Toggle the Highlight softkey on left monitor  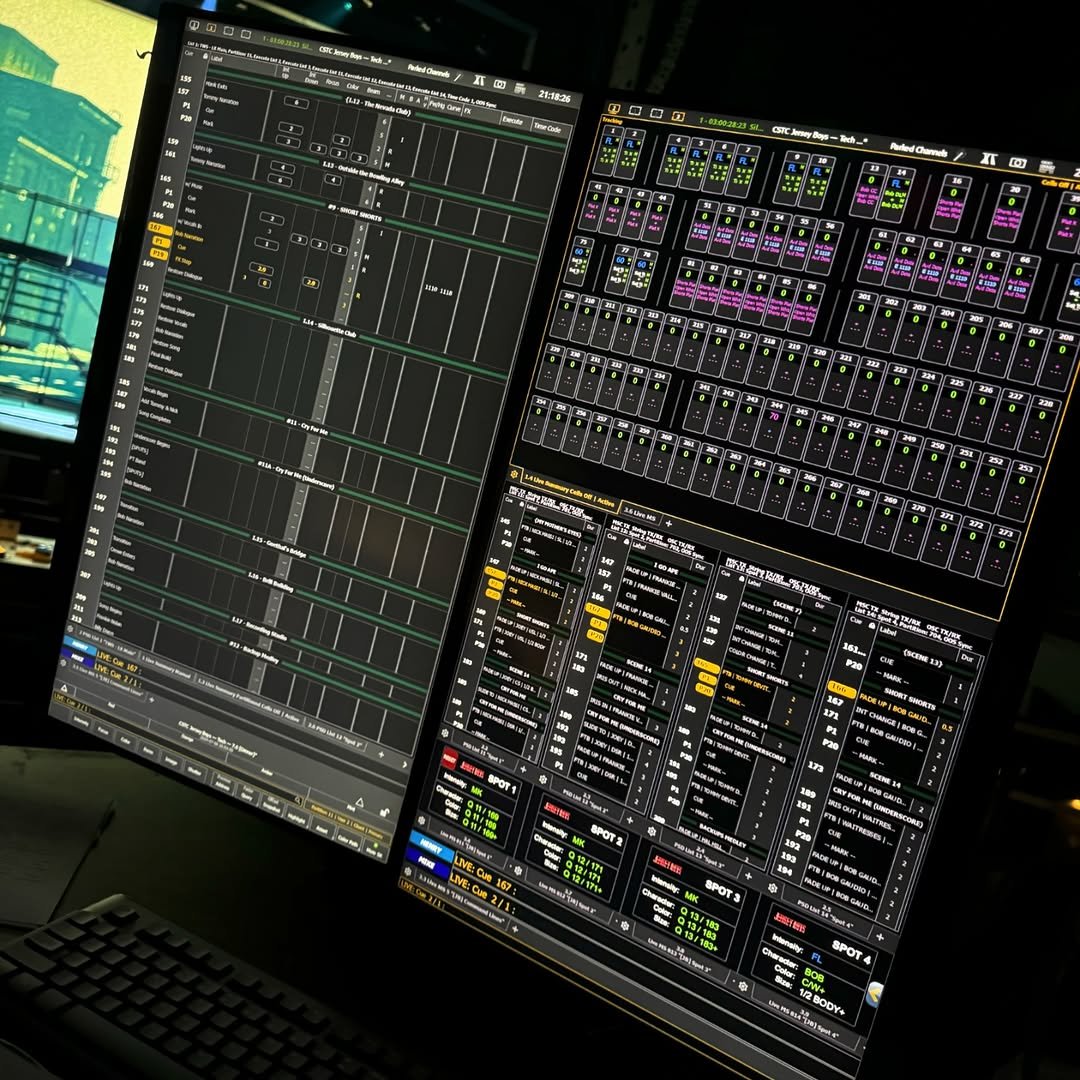pyautogui.click(x=296, y=818)
